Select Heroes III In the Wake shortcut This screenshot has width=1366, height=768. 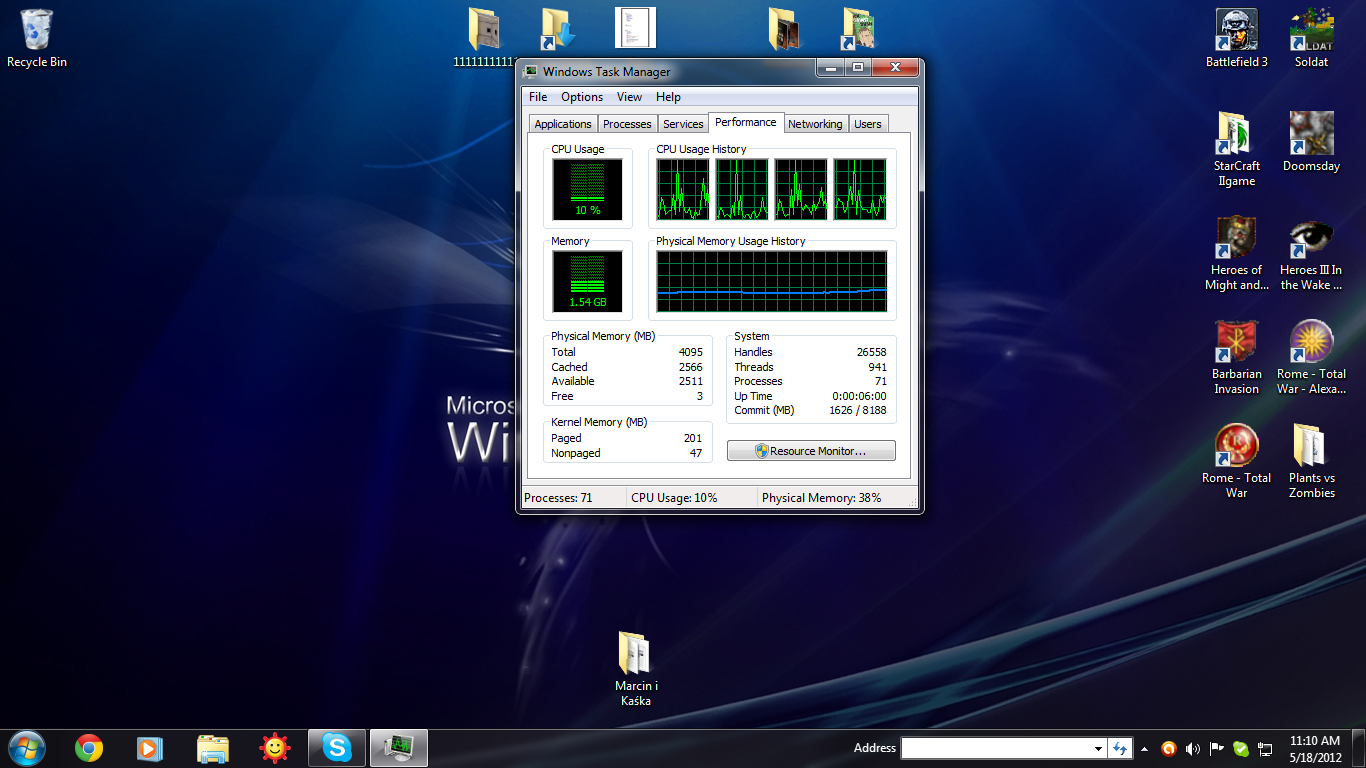pyautogui.click(x=1311, y=254)
